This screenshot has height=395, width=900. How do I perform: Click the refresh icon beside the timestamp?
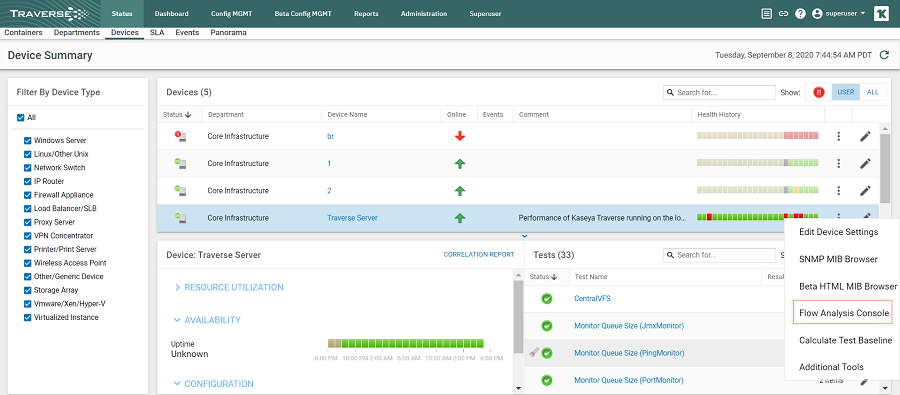pos(883,55)
